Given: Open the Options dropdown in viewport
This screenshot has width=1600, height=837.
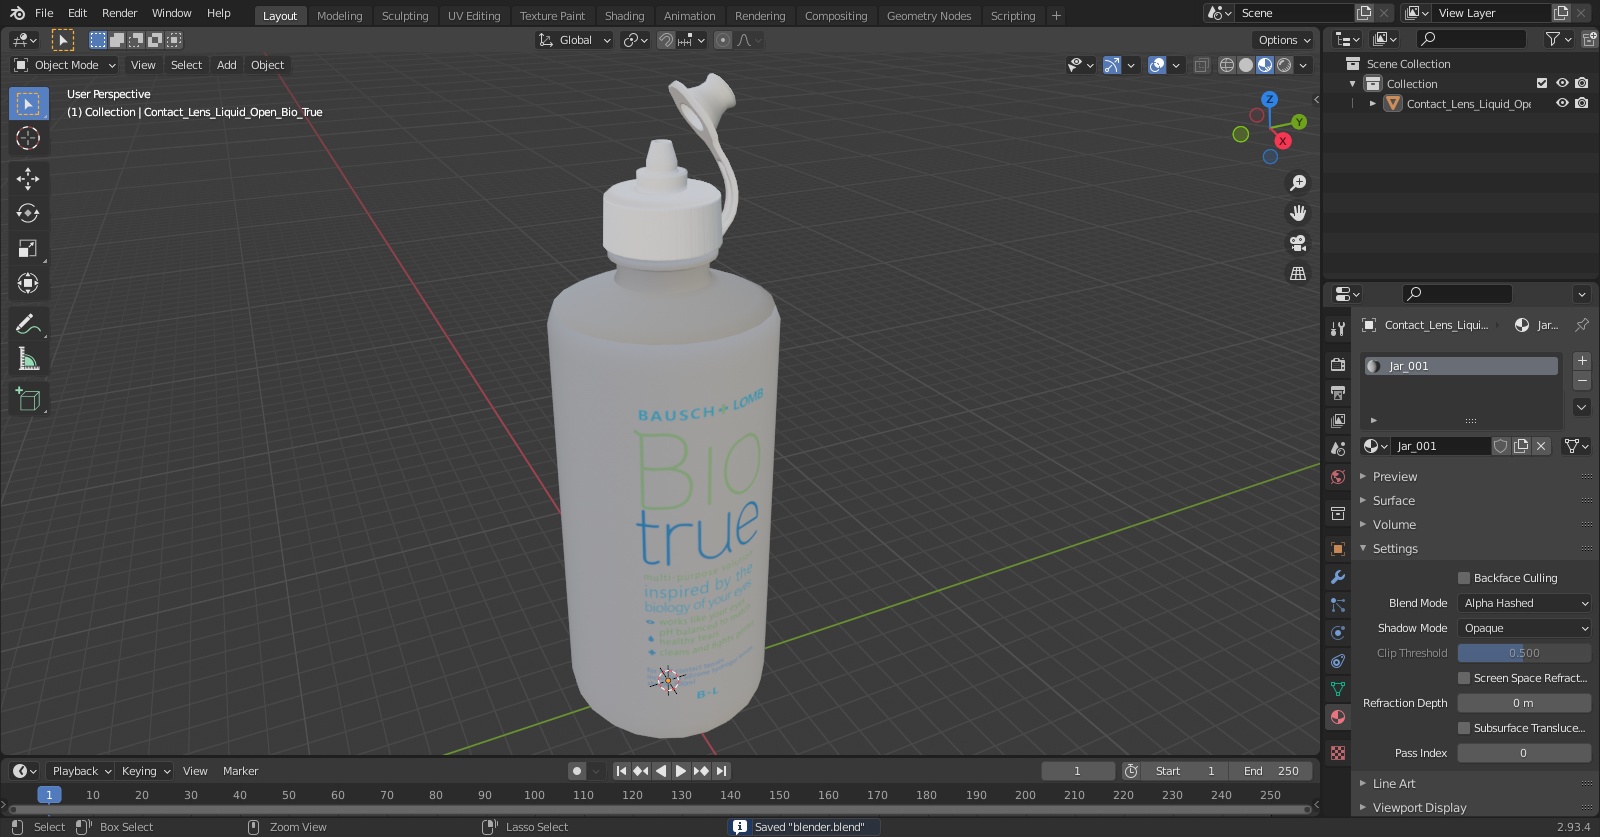Looking at the screenshot, I should (1284, 40).
